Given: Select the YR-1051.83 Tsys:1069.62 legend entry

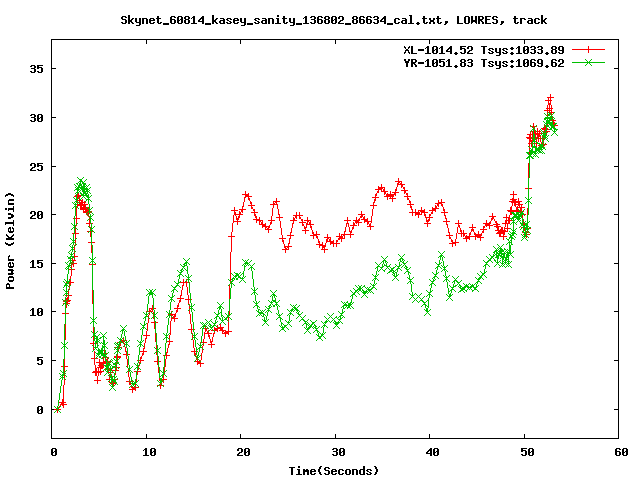Looking at the screenshot, I should click(x=484, y=63).
